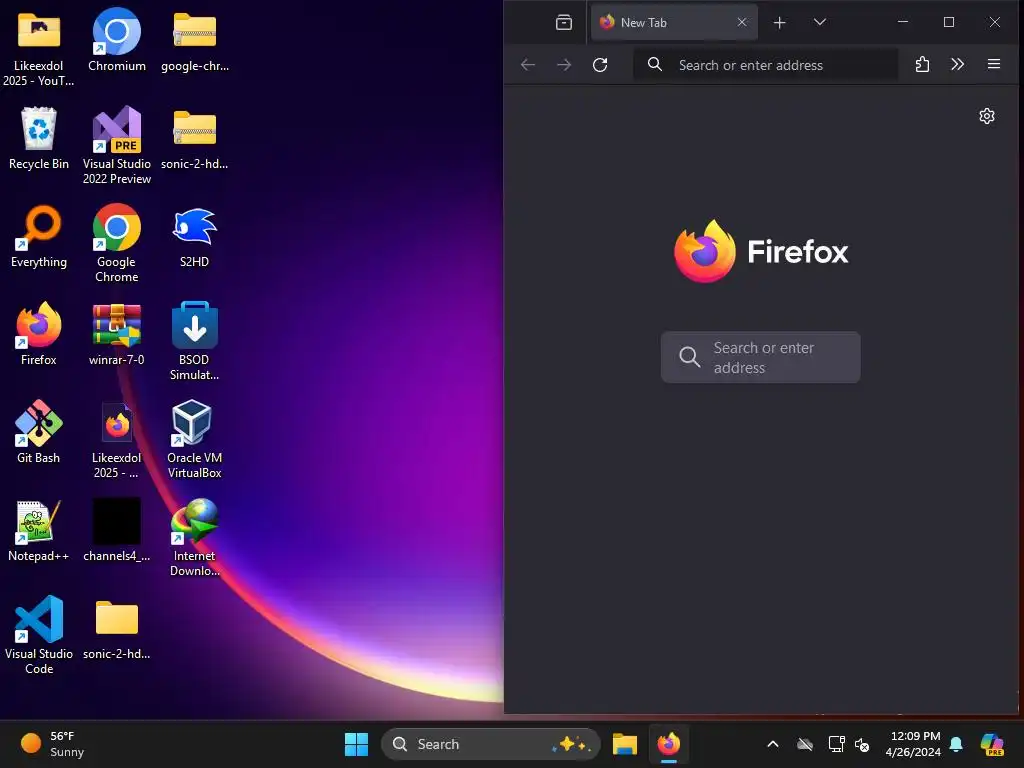1024x768 pixels.
Task: Open the Firefox Extensions puzzle icon
Action: (x=922, y=64)
